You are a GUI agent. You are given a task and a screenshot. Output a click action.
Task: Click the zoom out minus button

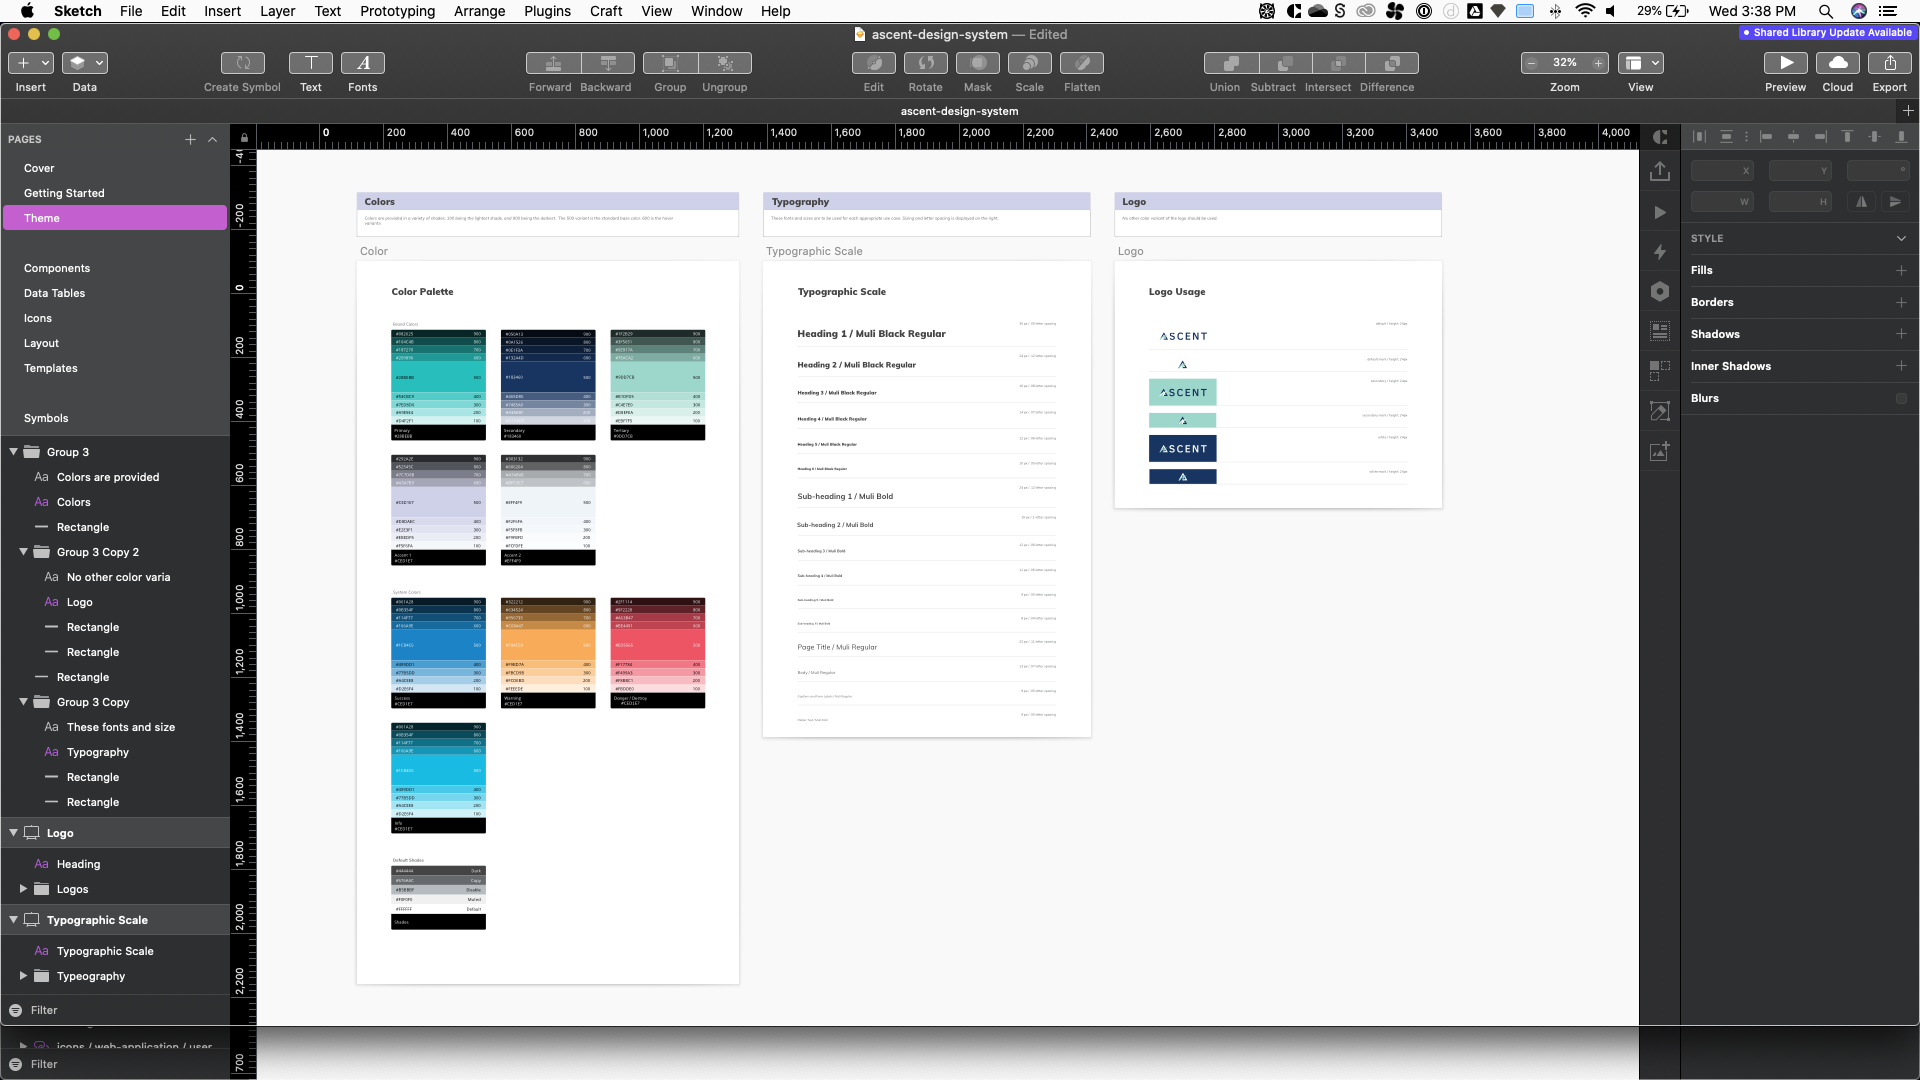coord(1531,63)
